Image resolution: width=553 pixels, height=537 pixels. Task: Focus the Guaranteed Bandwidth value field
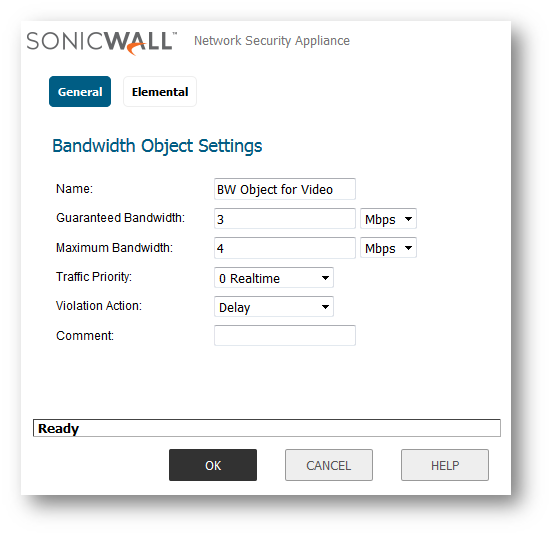point(285,219)
